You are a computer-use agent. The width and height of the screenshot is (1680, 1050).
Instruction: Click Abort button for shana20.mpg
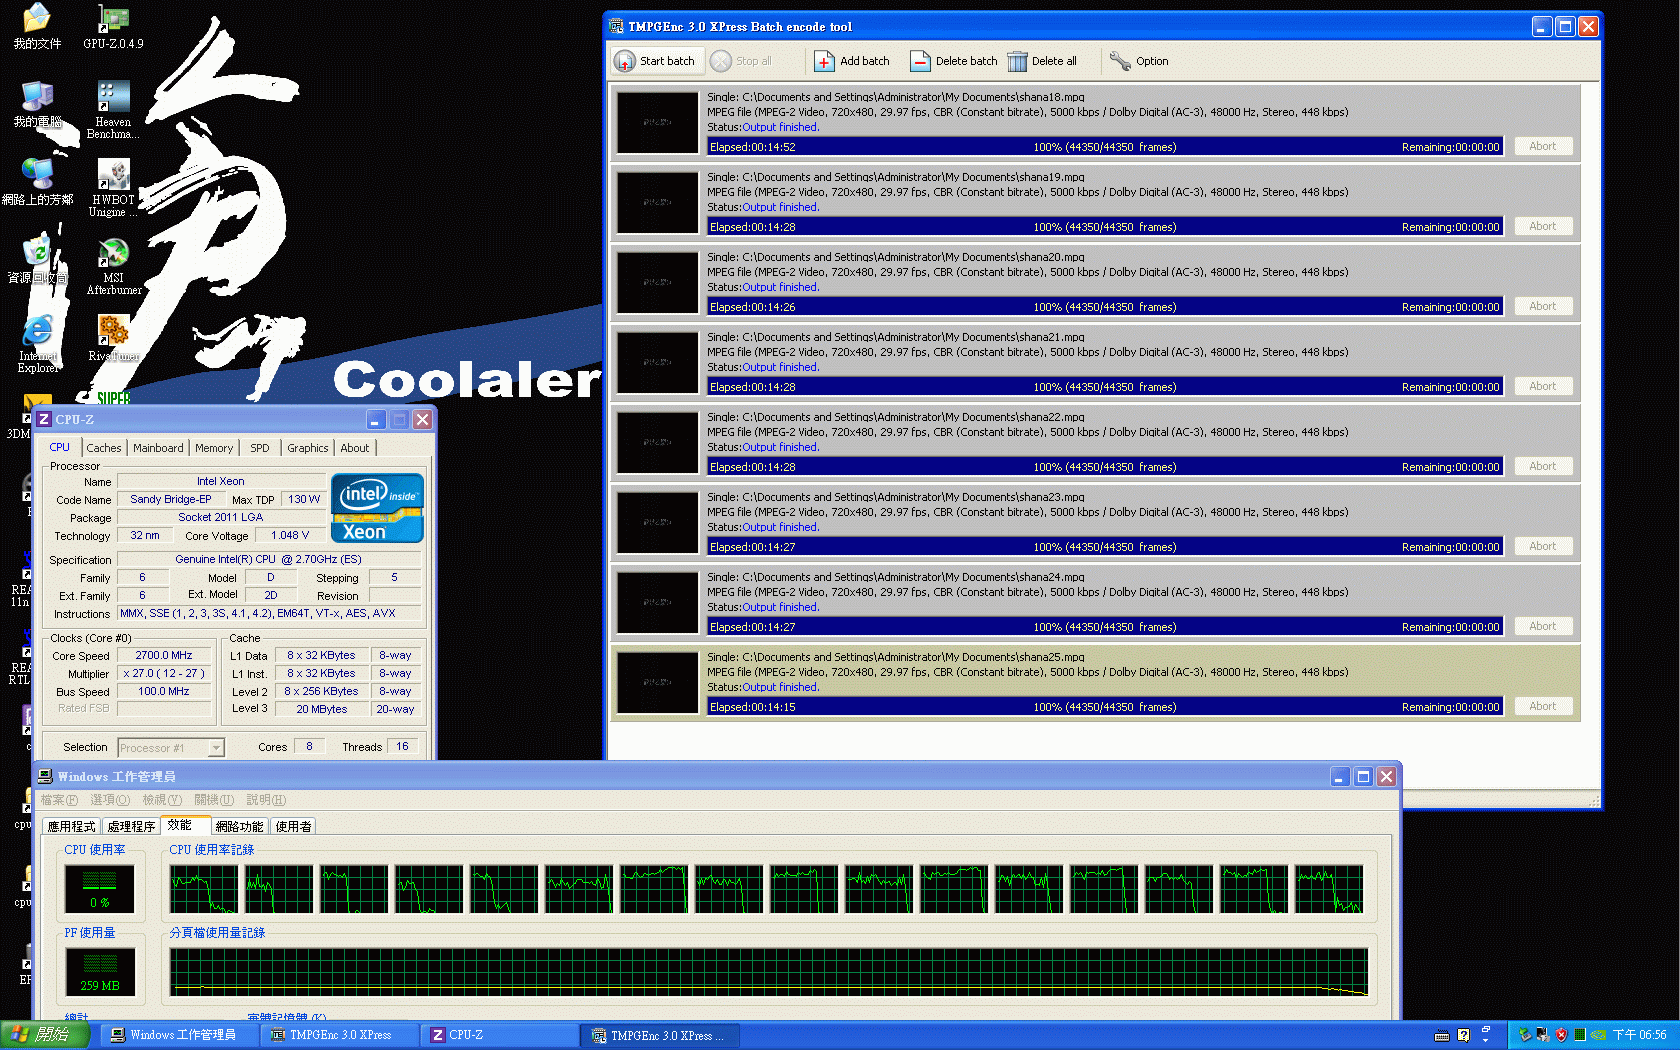[1542, 306]
